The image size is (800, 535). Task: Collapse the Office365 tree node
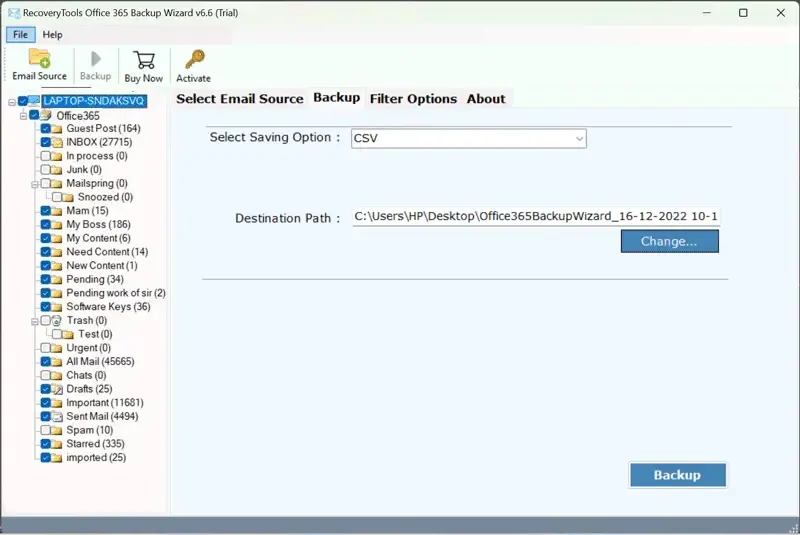[23, 116]
